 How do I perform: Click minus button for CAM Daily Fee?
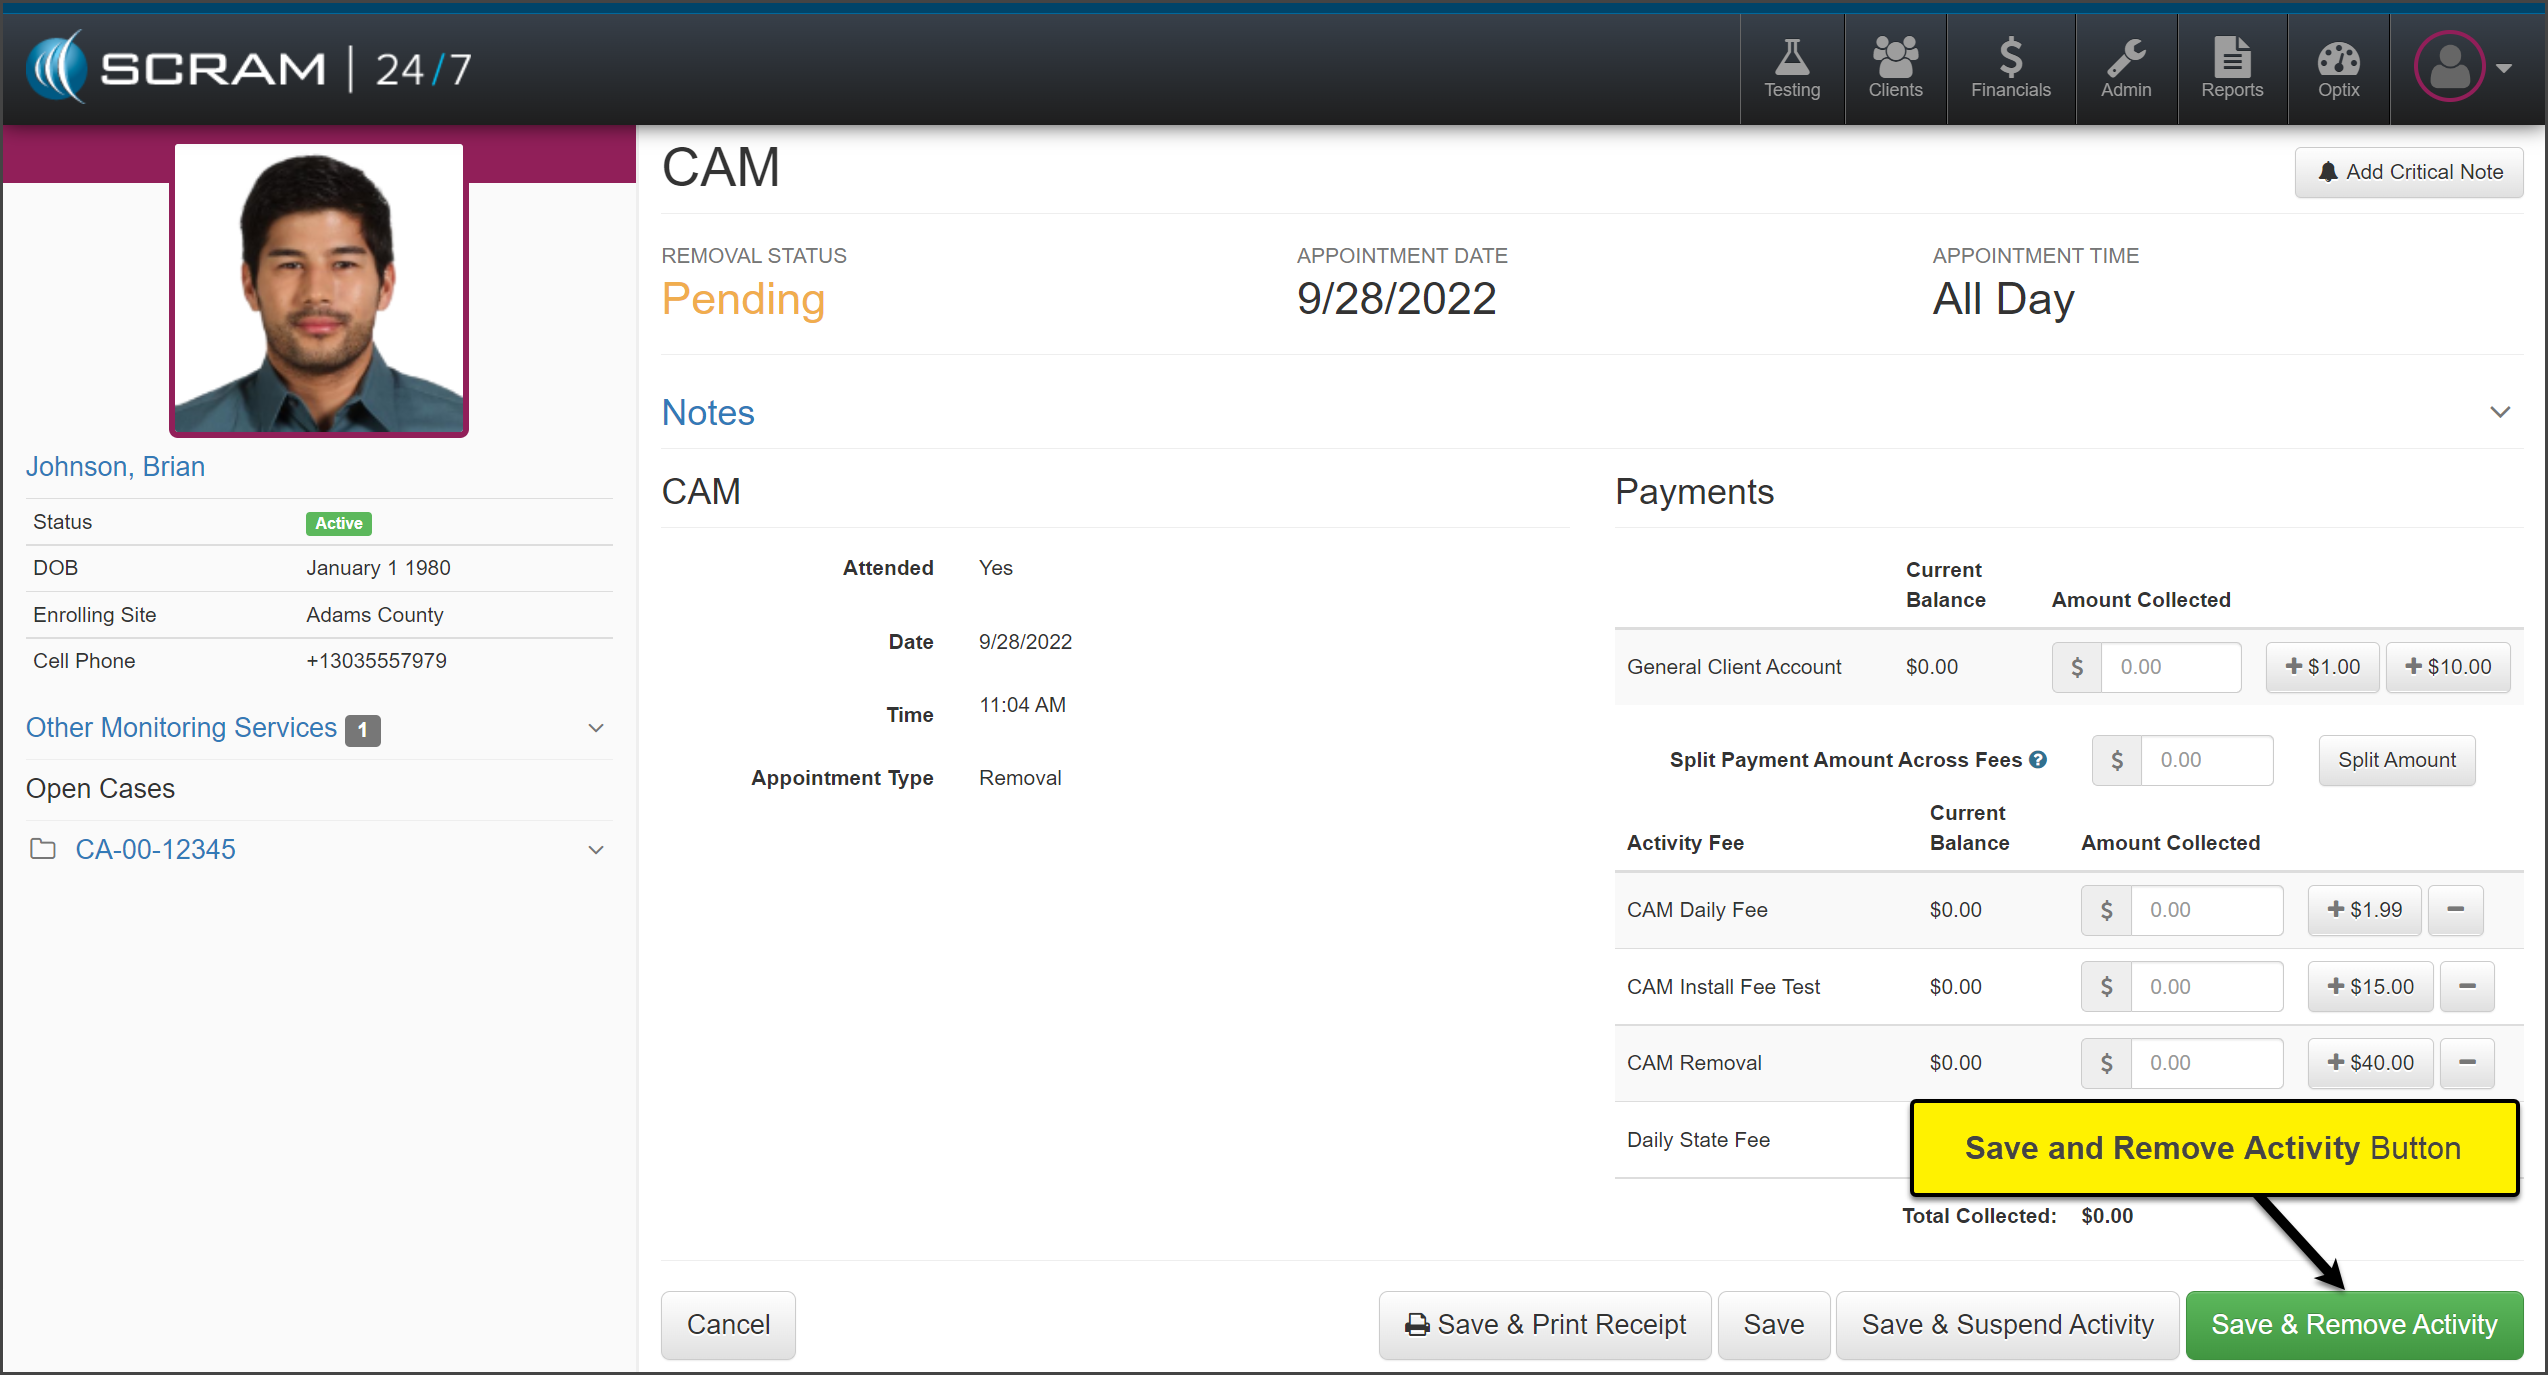(x=2455, y=910)
